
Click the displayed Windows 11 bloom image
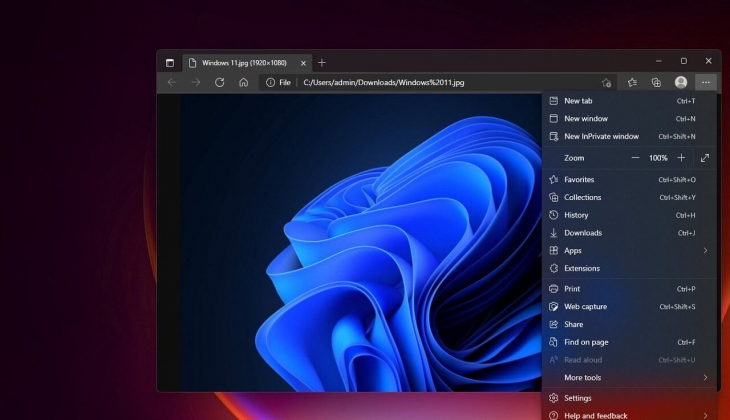point(361,242)
